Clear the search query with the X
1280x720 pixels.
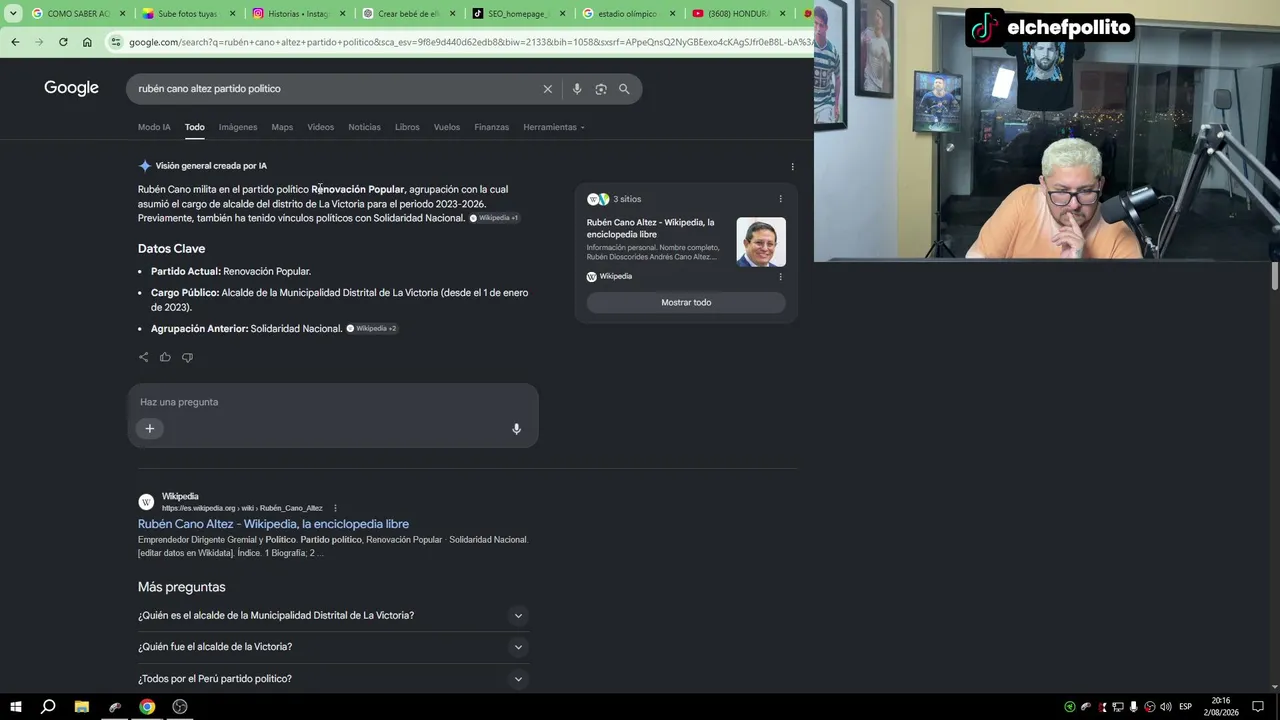(x=548, y=89)
